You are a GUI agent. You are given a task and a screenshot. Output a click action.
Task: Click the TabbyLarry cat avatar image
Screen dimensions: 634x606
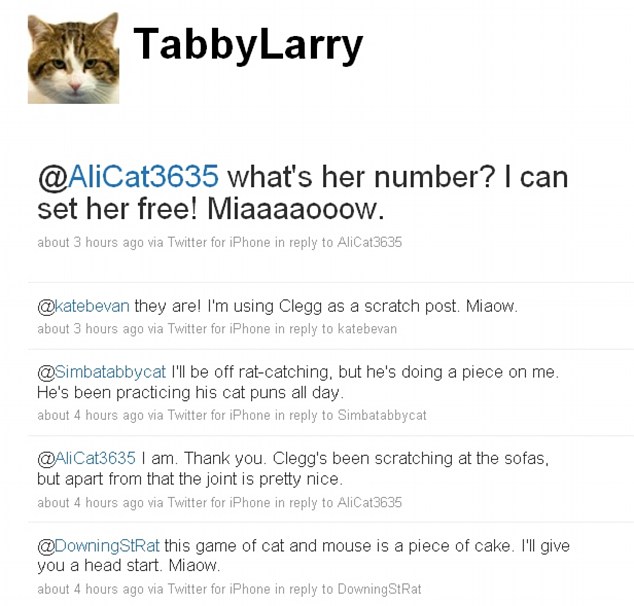(x=73, y=58)
